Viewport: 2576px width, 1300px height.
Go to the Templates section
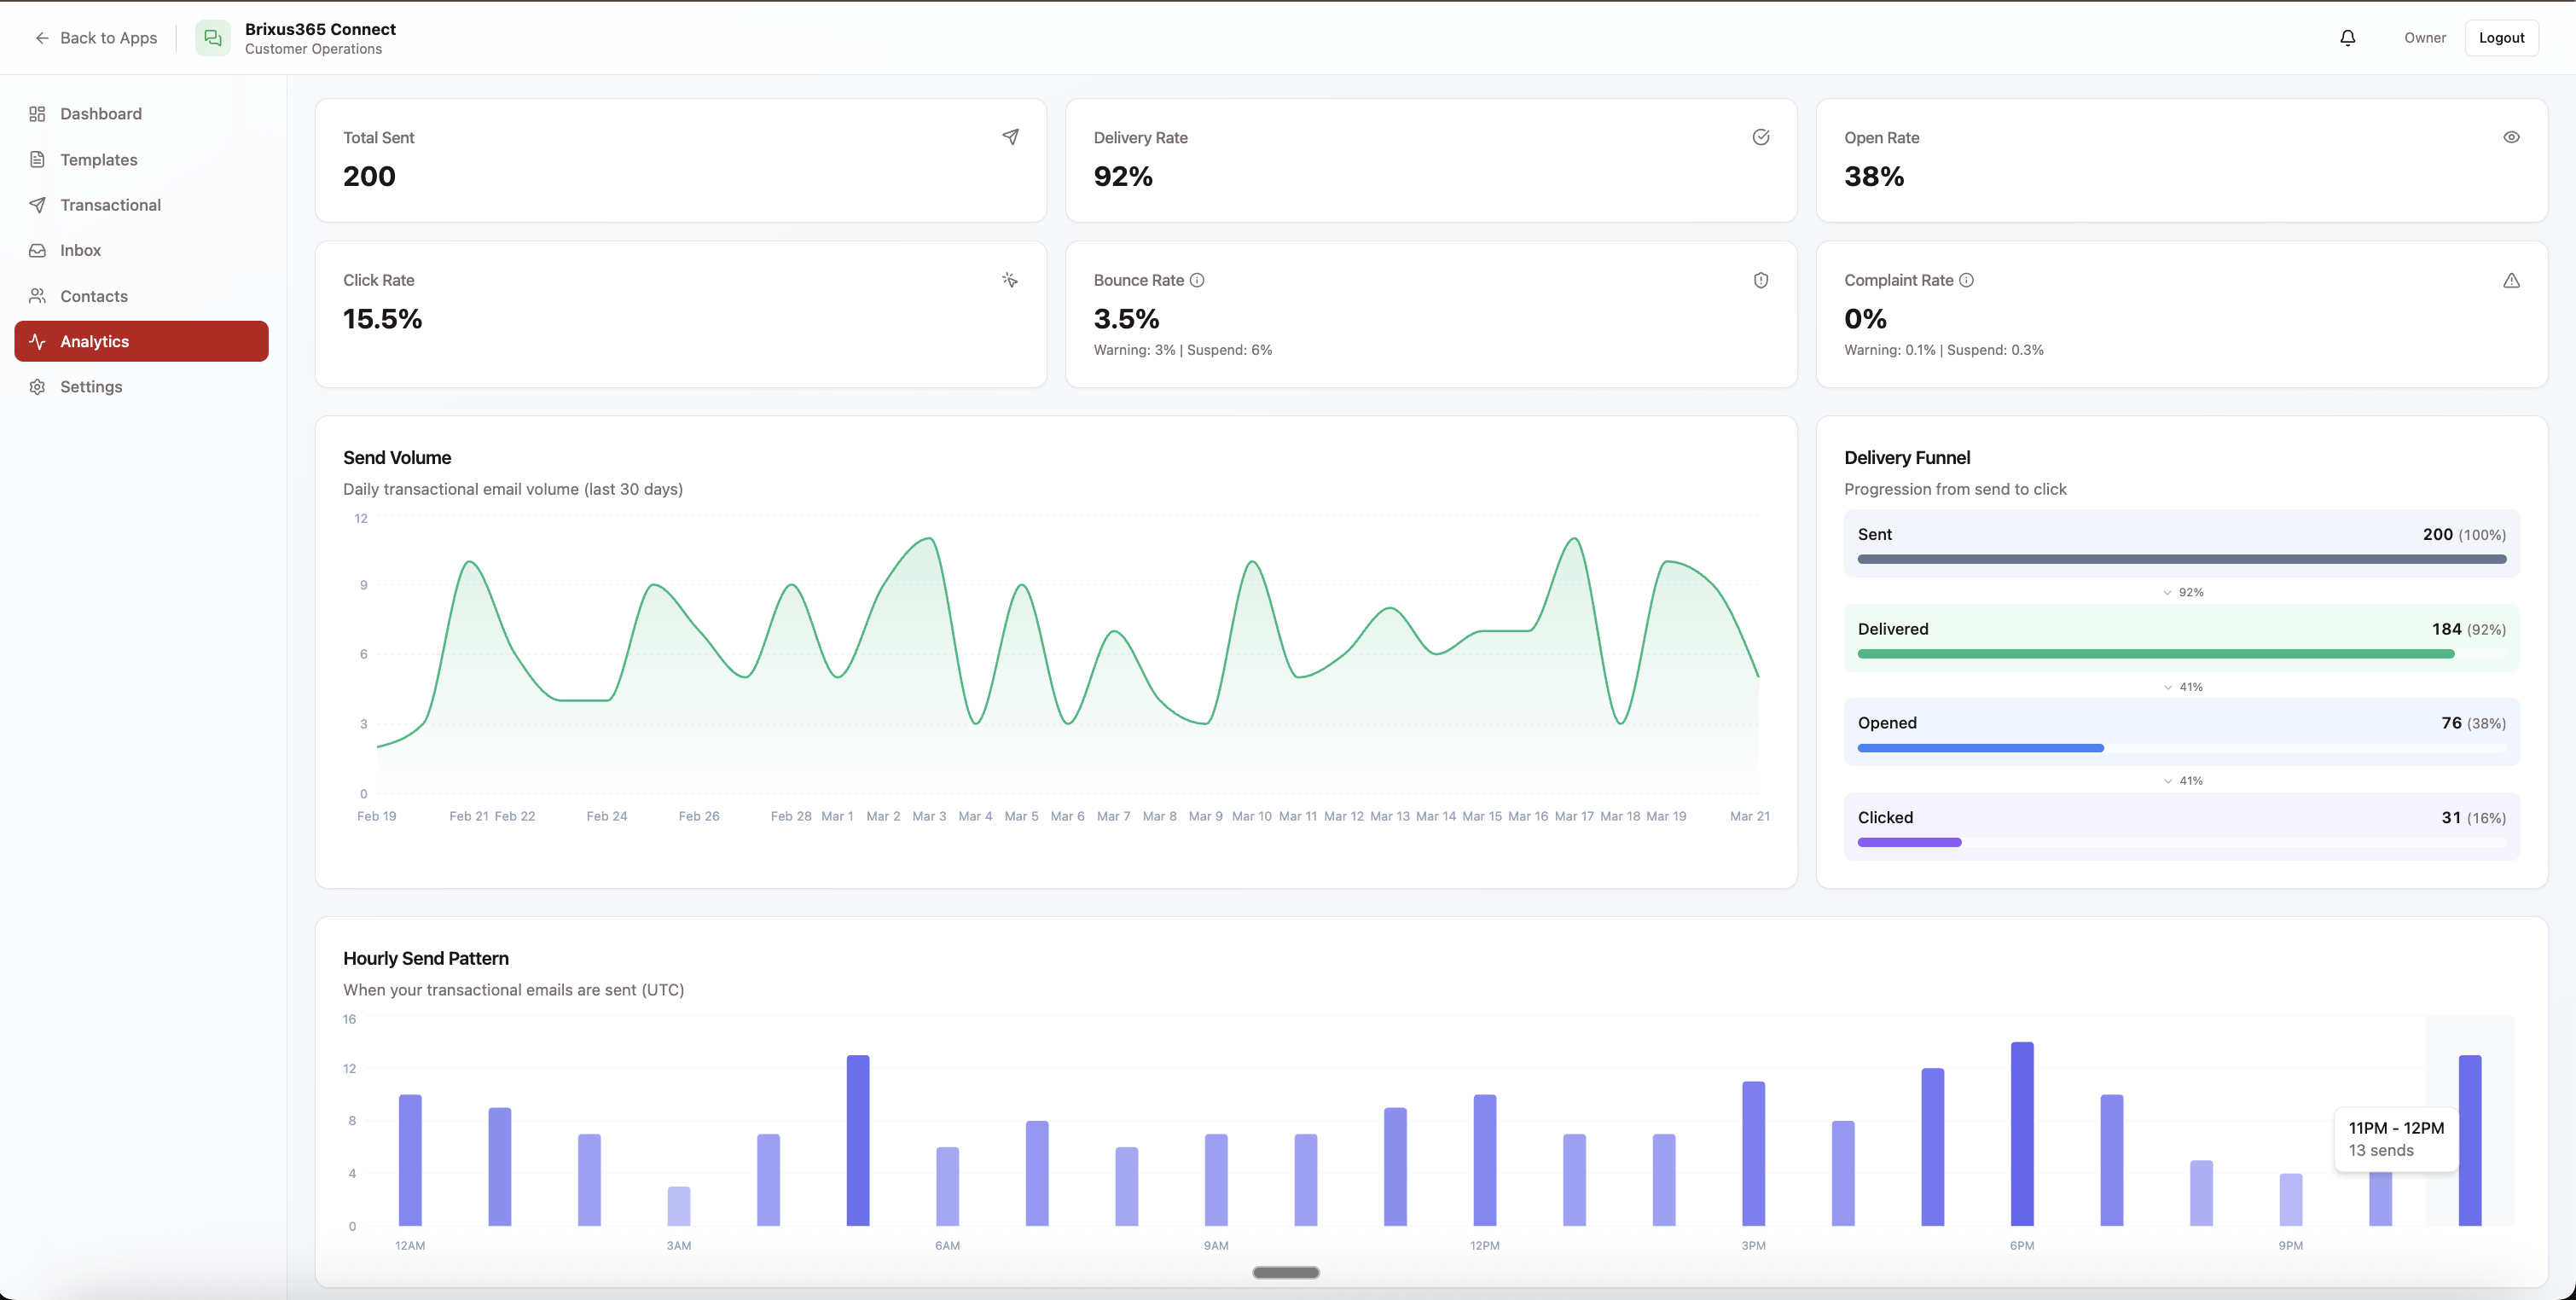click(141, 160)
